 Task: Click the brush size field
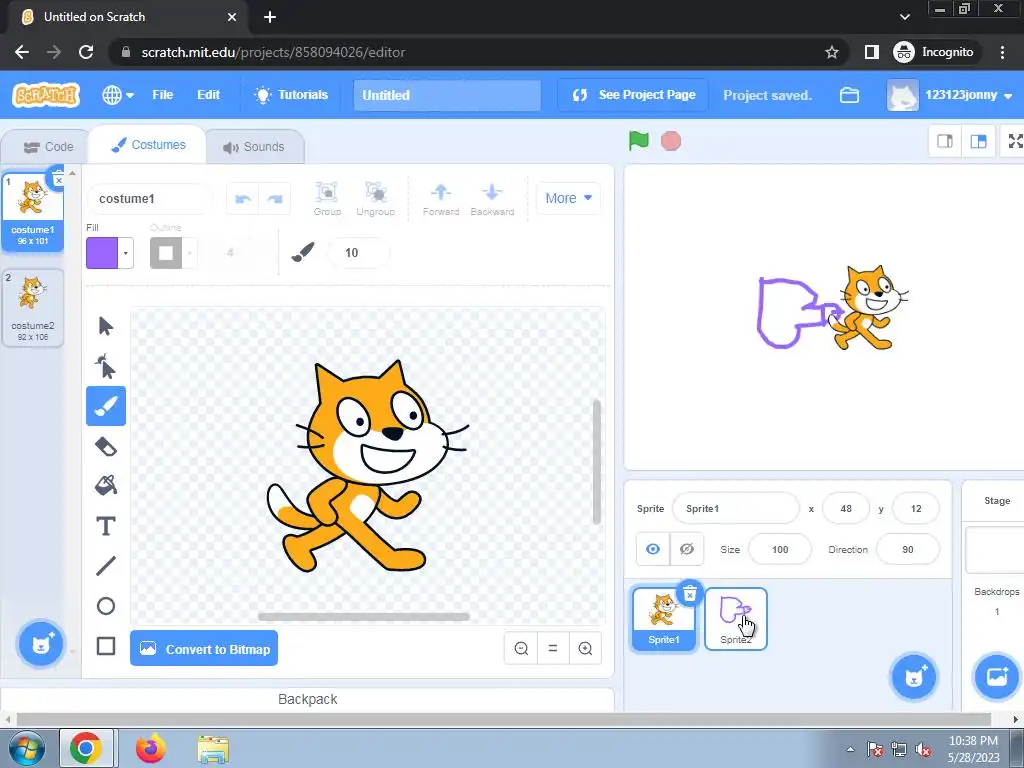pos(359,253)
